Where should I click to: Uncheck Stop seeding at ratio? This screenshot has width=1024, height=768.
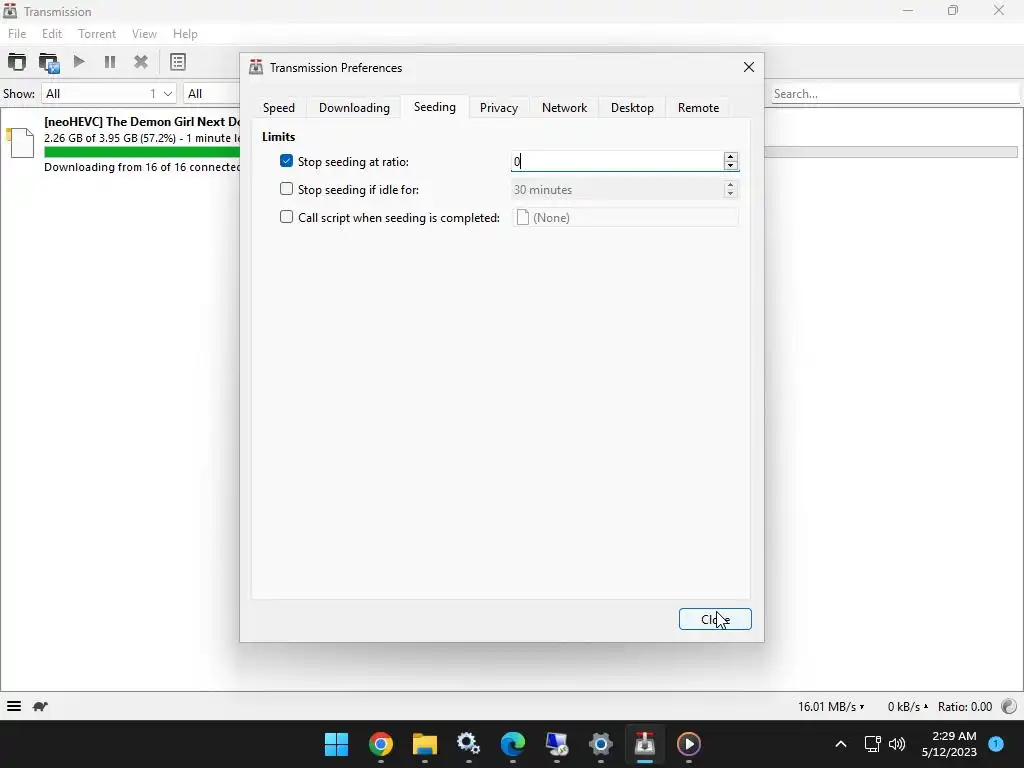(x=286, y=161)
